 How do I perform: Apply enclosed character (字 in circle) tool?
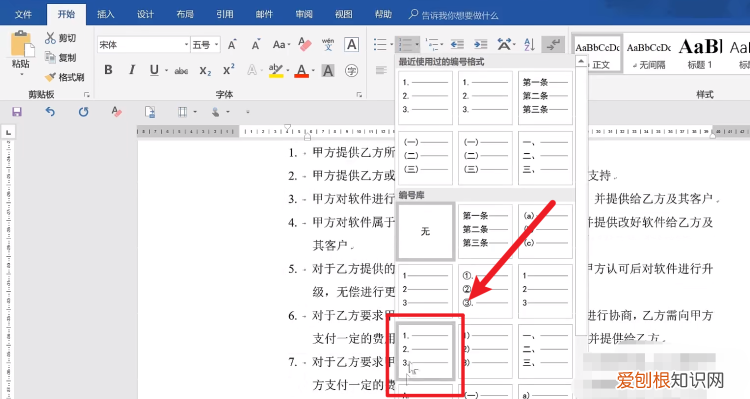coord(352,71)
